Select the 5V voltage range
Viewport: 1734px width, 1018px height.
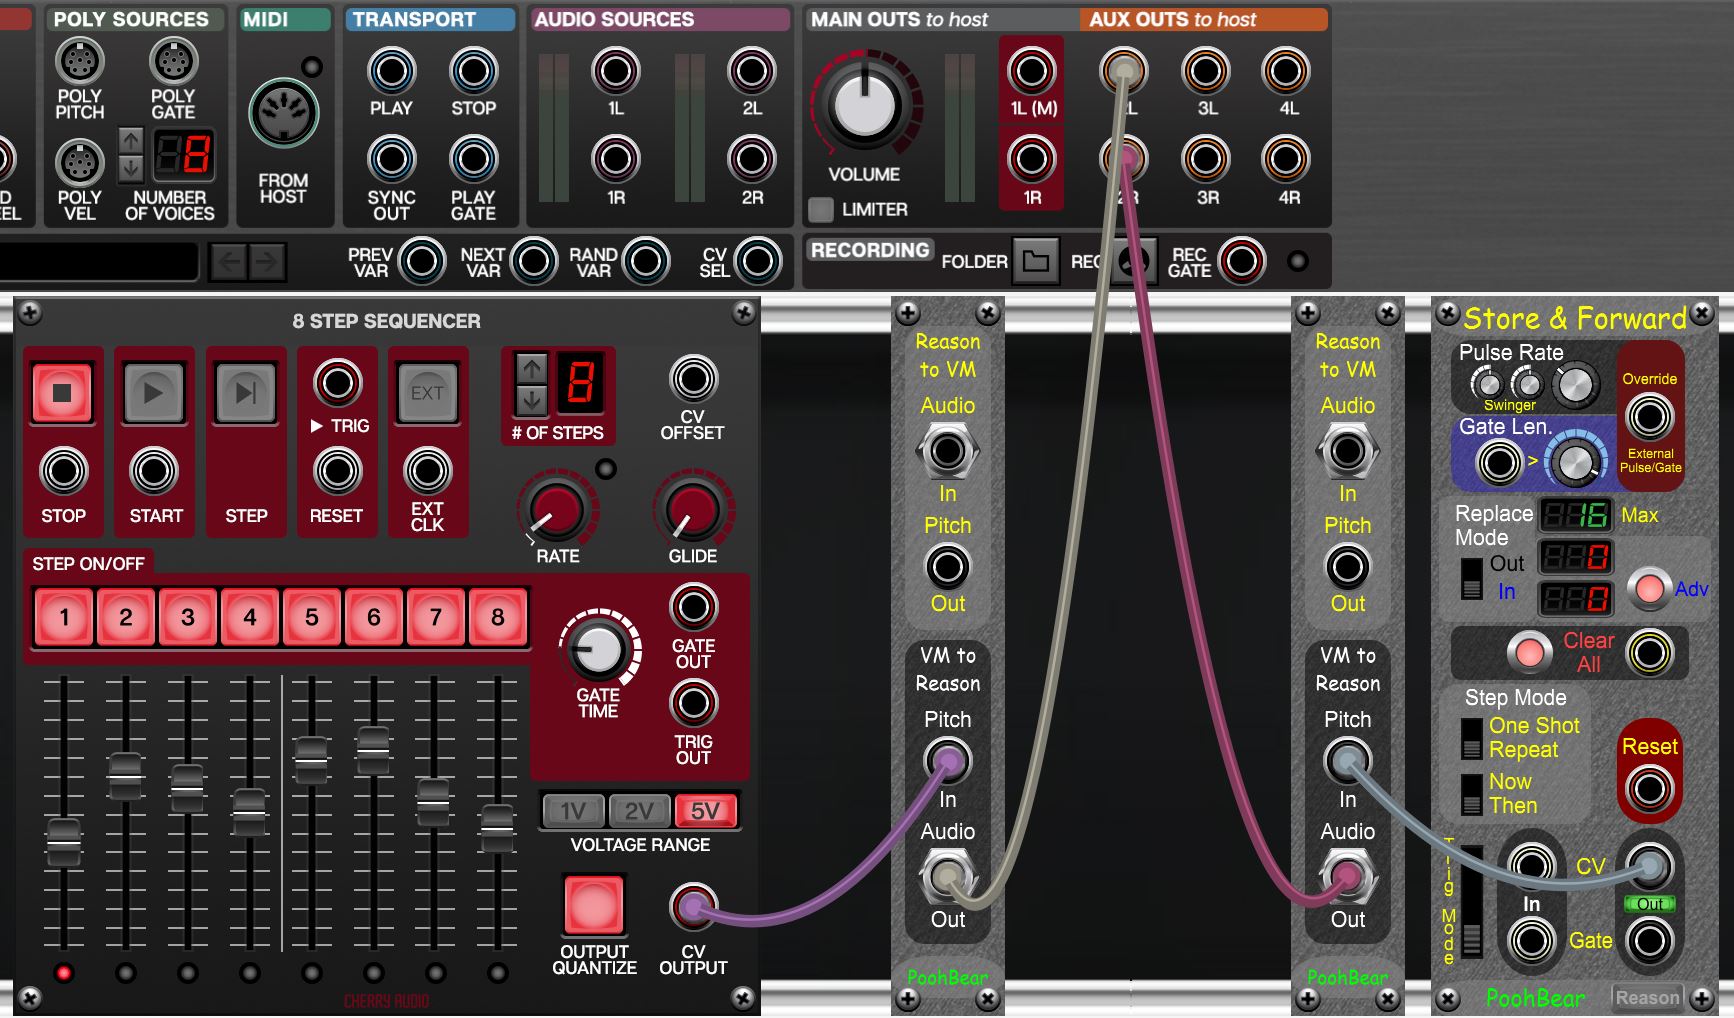(x=705, y=812)
